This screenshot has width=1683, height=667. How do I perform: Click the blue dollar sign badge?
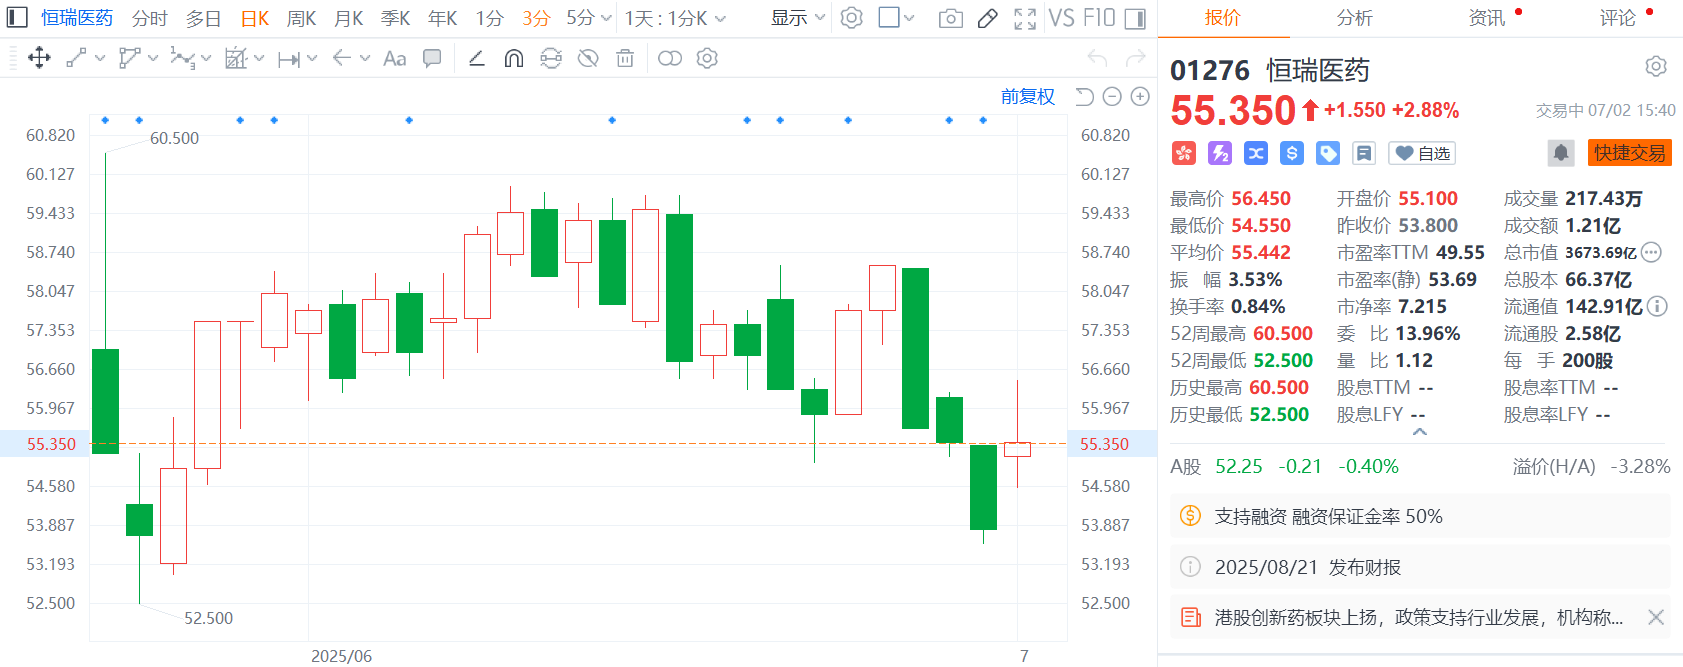(1291, 153)
